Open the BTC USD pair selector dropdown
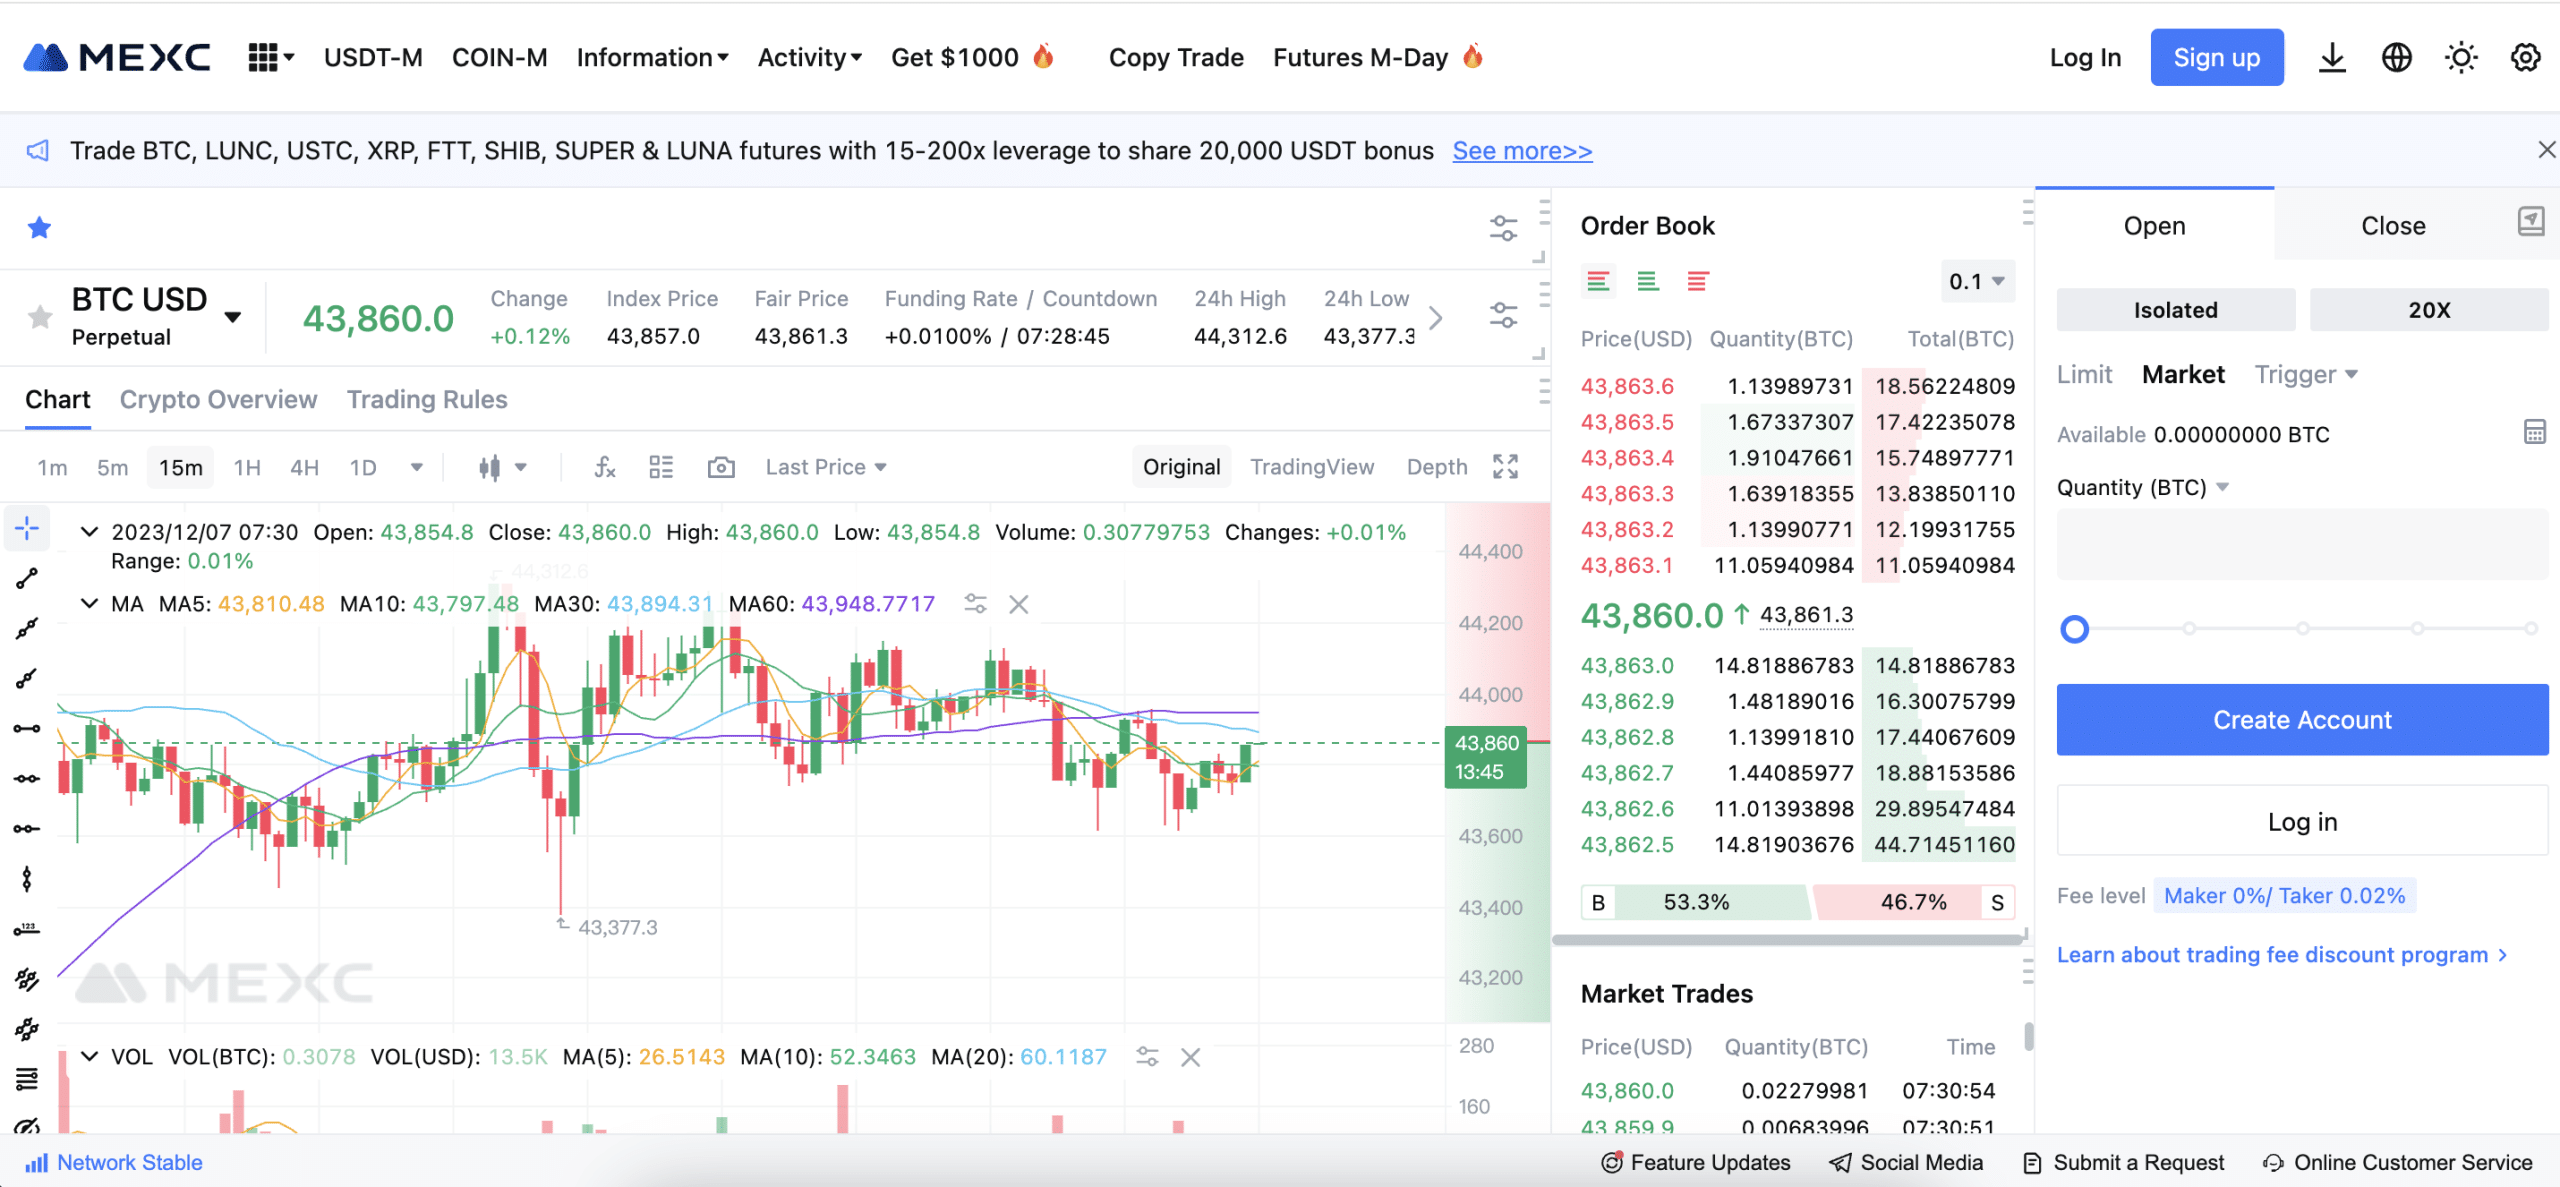 coord(233,317)
